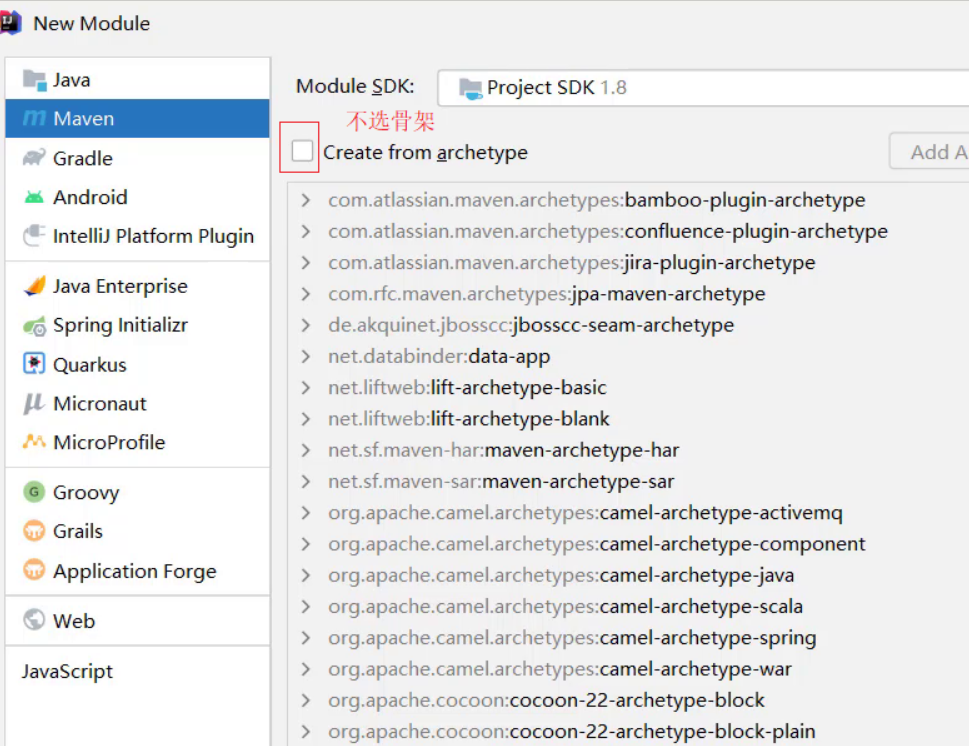969x746 pixels.
Task: Click the Module SDK label
Action: point(355,86)
